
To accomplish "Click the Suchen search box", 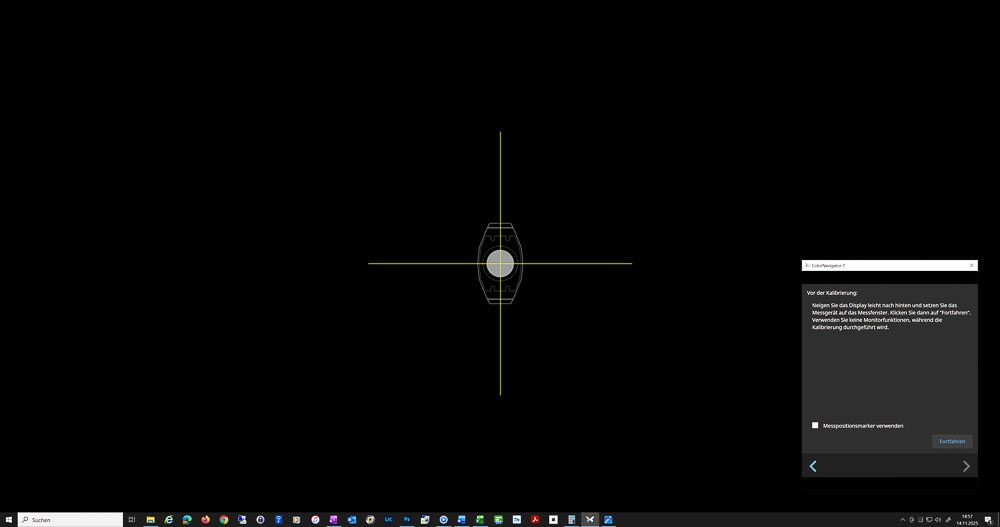I will click(70, 519).
